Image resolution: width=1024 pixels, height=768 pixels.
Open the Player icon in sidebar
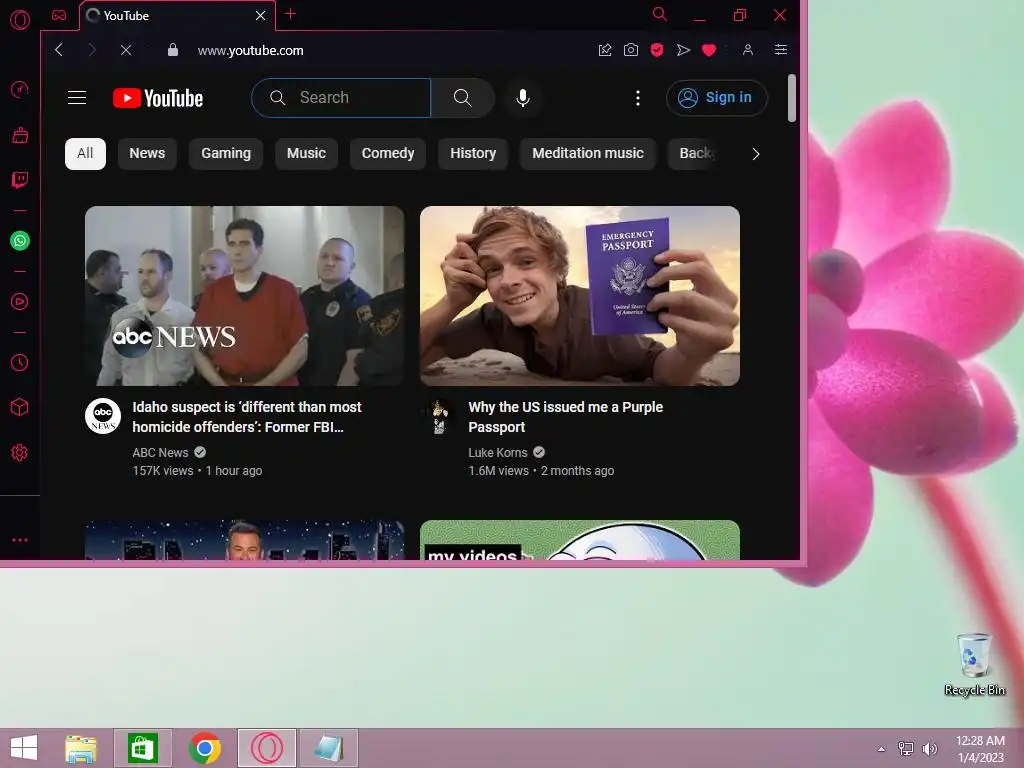pos(20,302)
